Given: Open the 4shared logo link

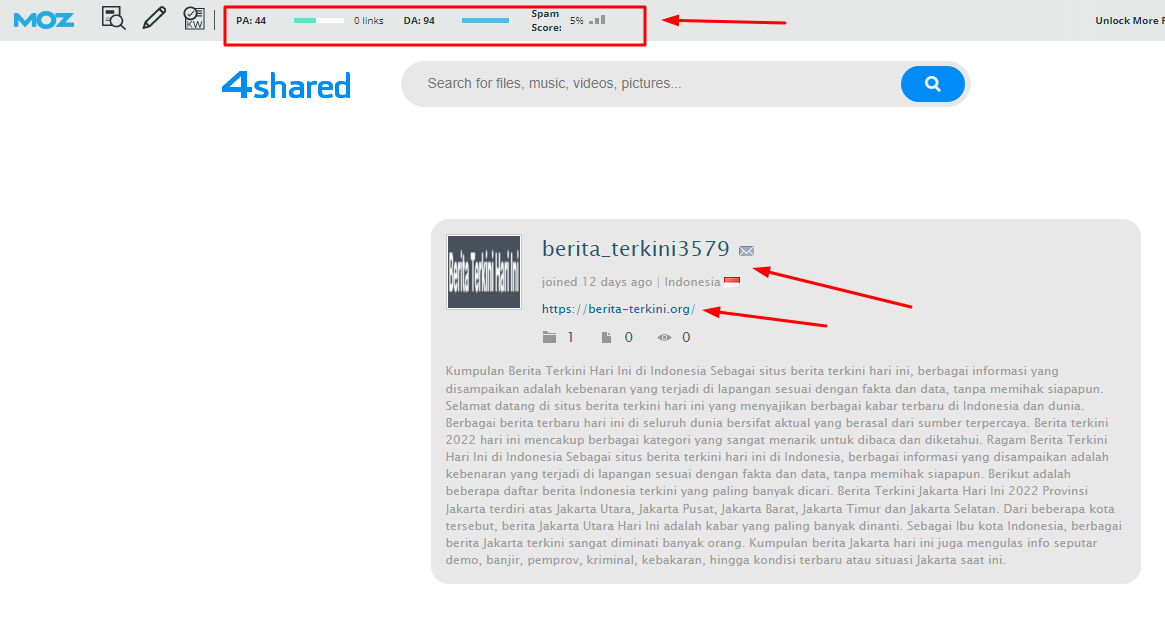Looking at the screenshot, I should (286, 86).
